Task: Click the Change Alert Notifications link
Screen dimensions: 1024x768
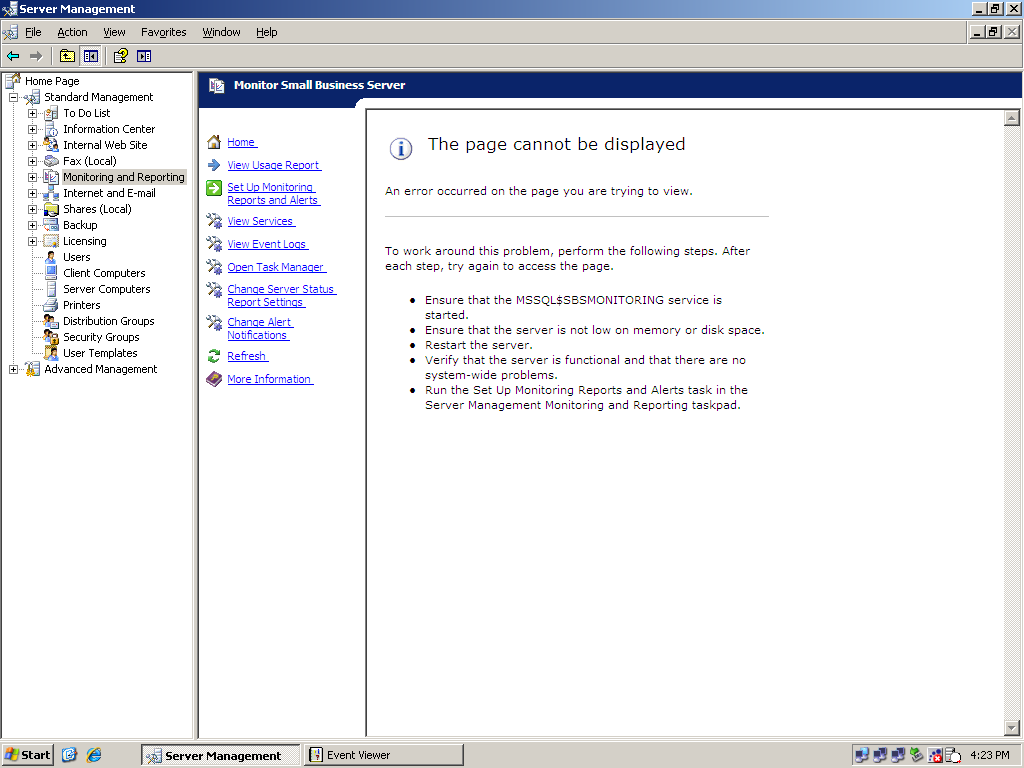Action: point(260,328)
